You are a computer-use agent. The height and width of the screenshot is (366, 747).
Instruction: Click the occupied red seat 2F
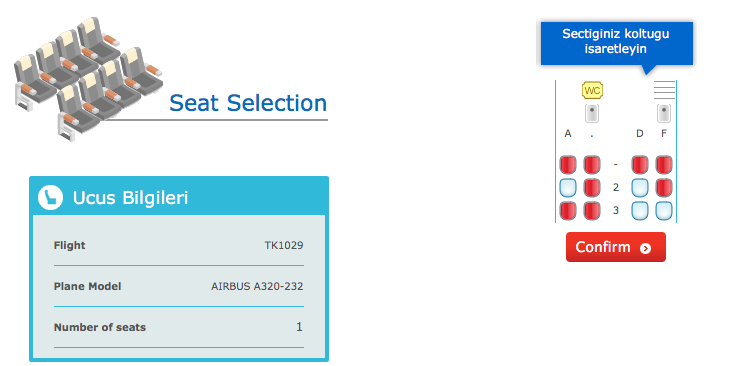click(664, 188)
